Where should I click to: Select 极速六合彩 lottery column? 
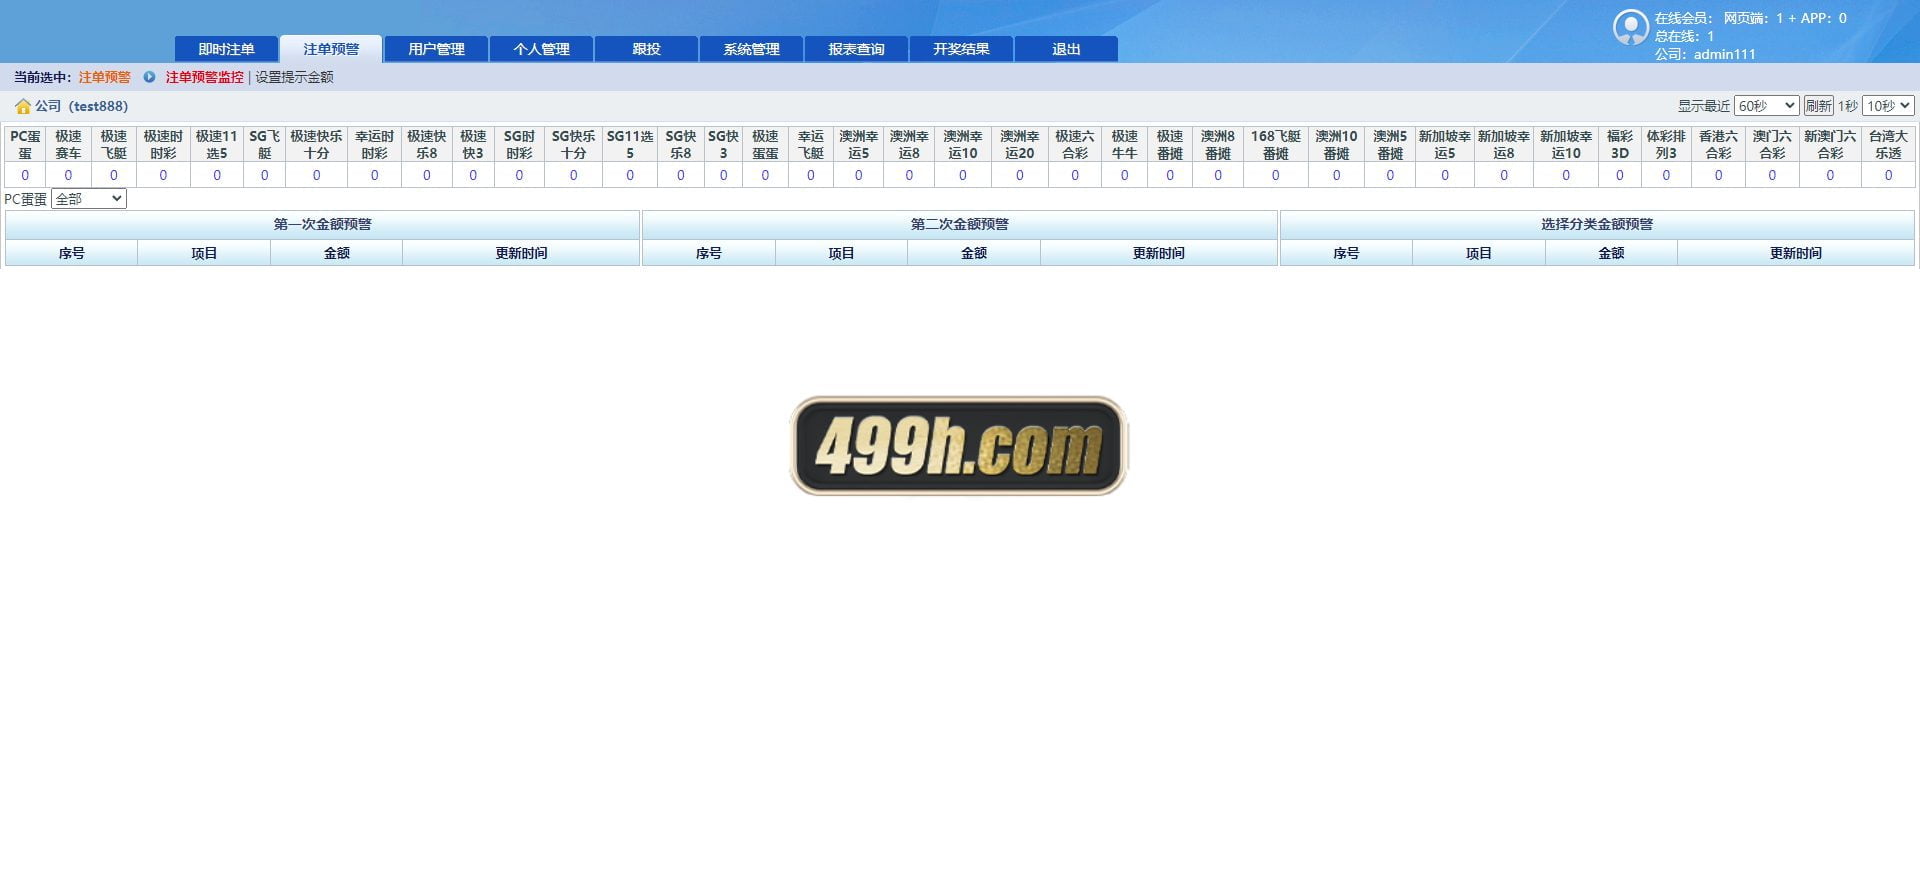(x=1075, y=144)
